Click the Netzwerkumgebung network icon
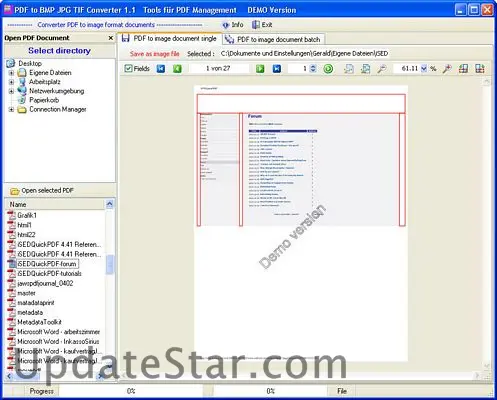This screenshot has height=400, width=497. coord(22,91)
